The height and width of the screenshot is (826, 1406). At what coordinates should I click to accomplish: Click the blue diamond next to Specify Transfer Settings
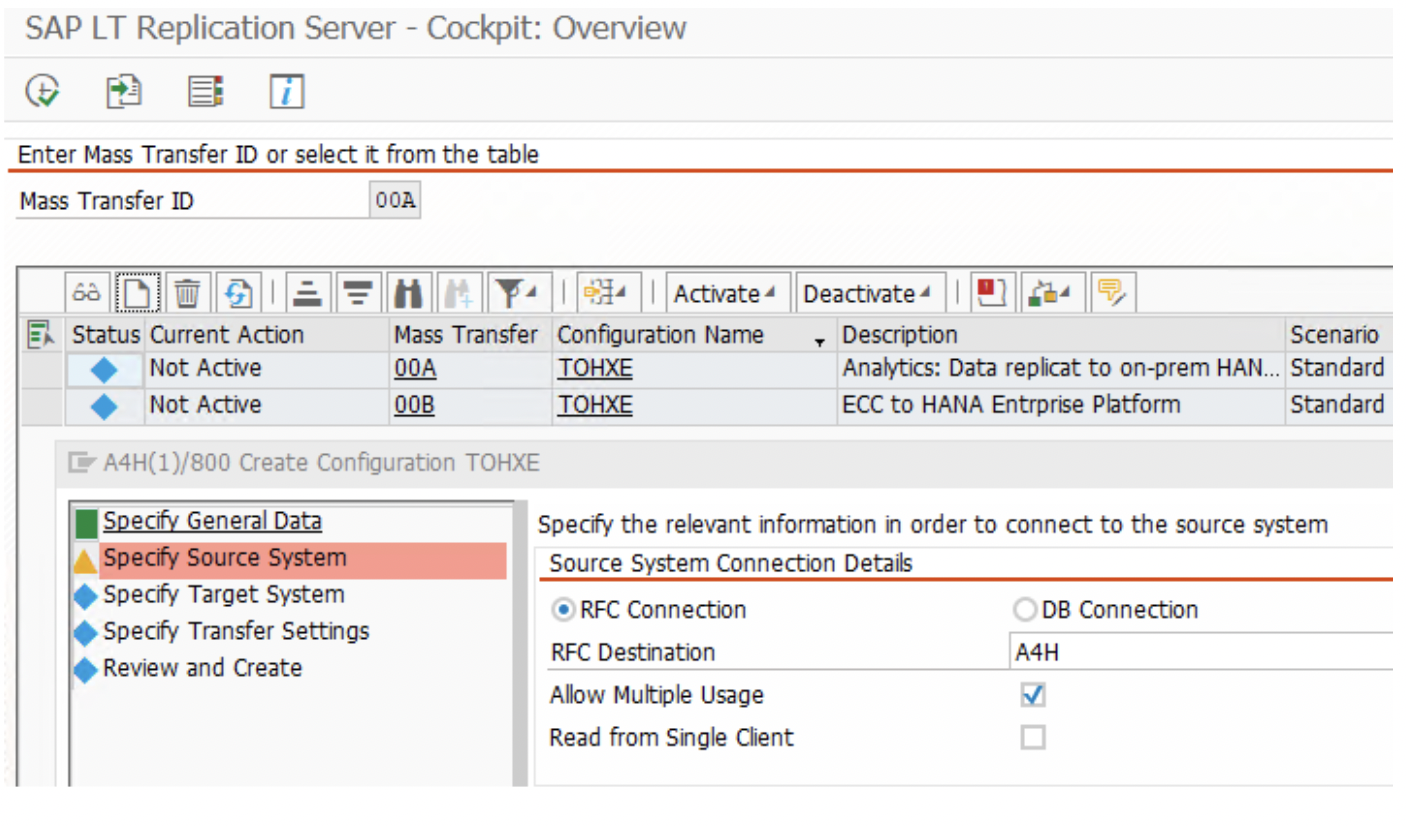point(86,633)
